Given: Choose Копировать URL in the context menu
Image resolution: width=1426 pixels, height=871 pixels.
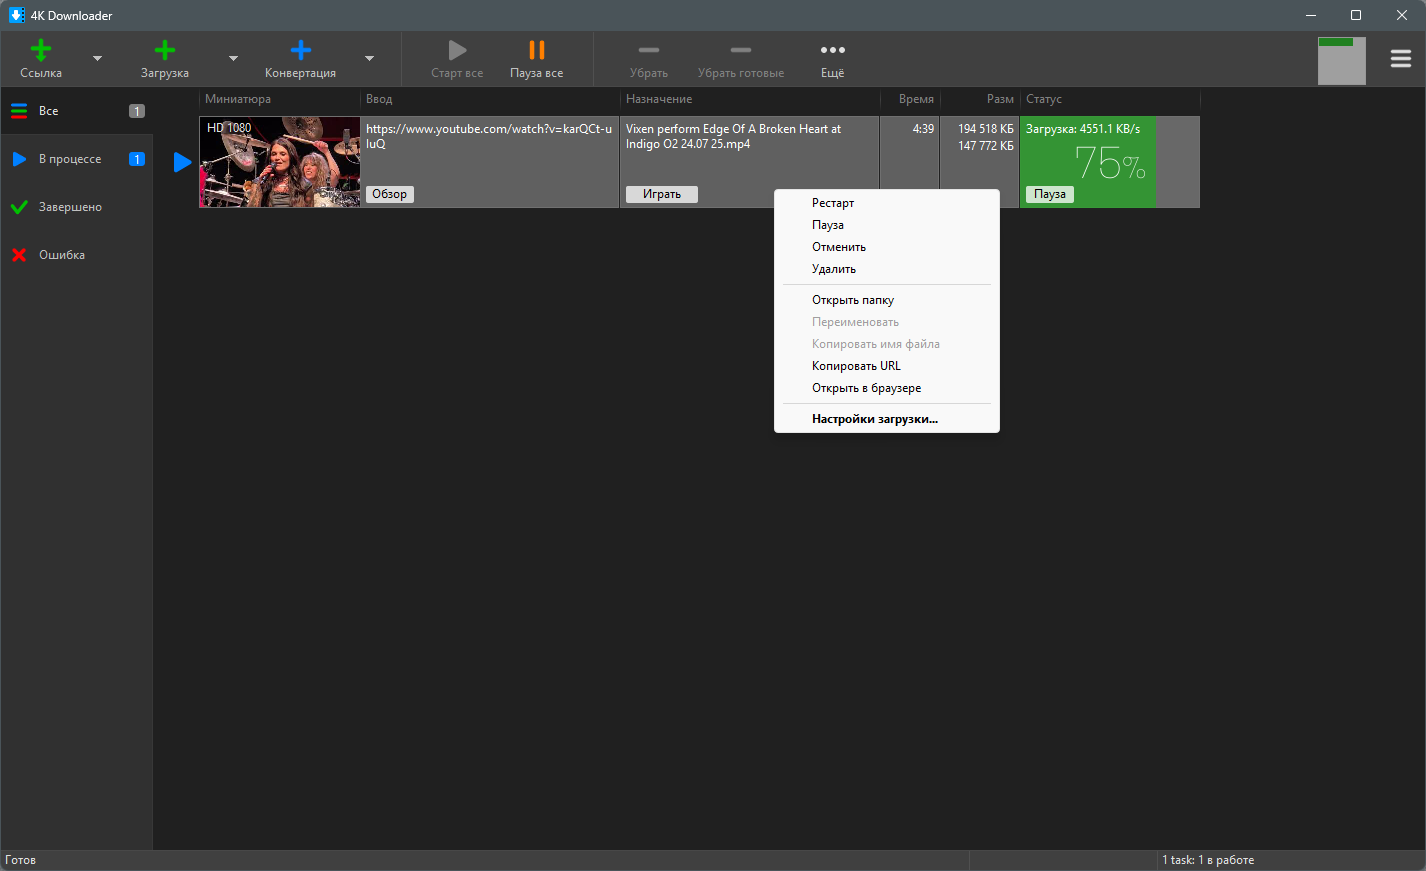Looking at the screenshot, I should tap(856, 366).
